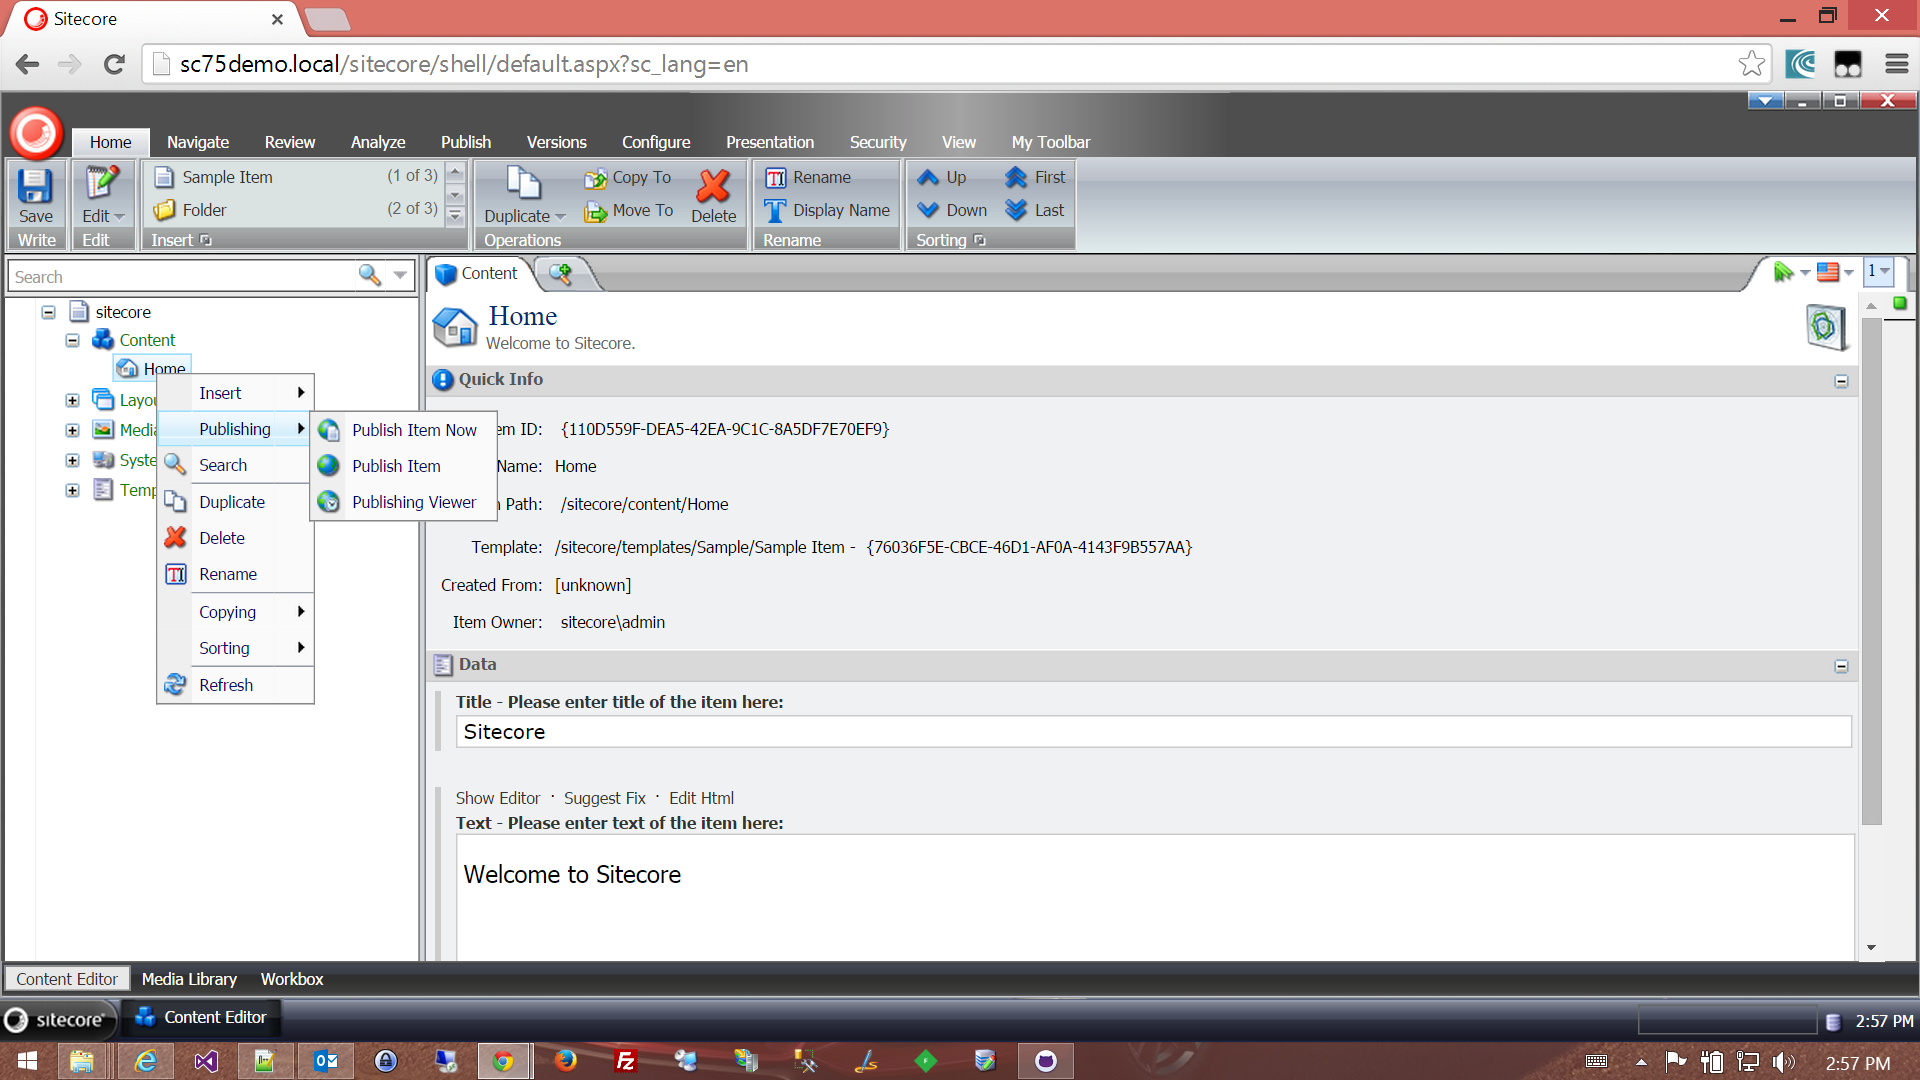1920x1080 pixels.
Task: Open the Security ribbon tab
Action: (878, 142)
